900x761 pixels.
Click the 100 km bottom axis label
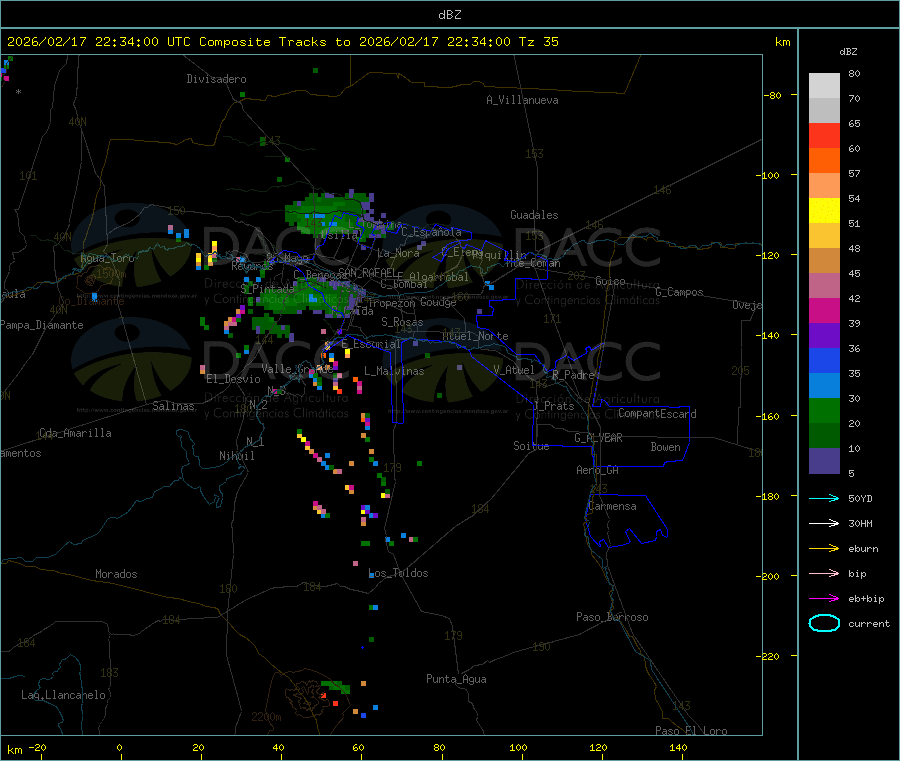click(x=518, y=747)
